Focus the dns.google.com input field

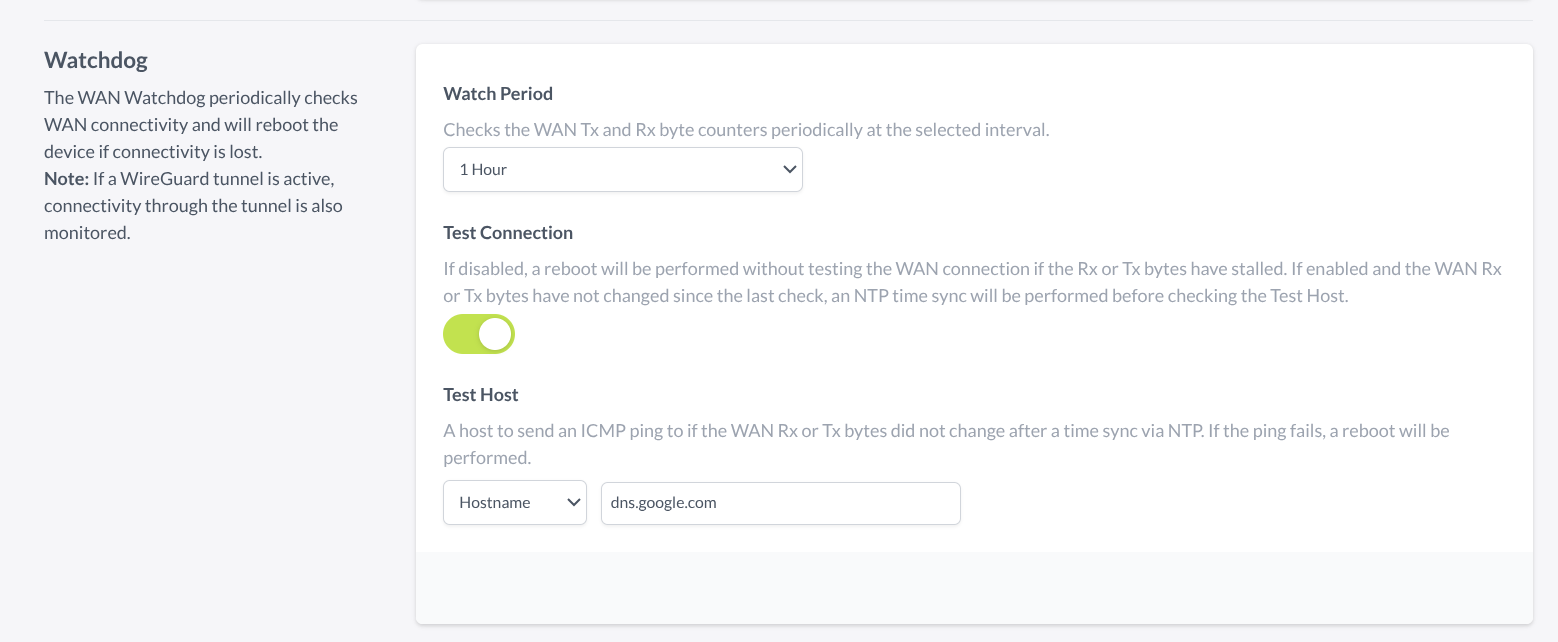(780, 503)
